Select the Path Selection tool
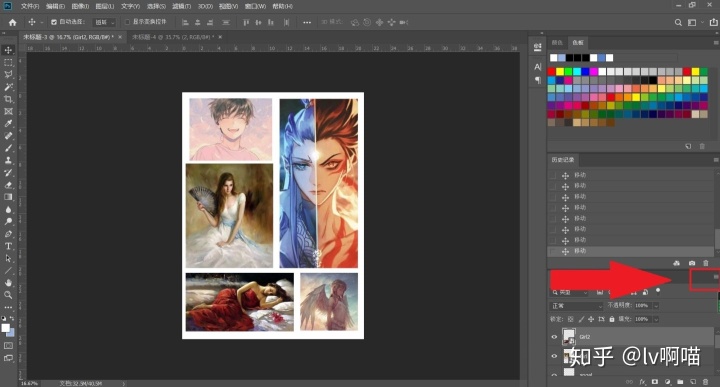 point(8,258)
